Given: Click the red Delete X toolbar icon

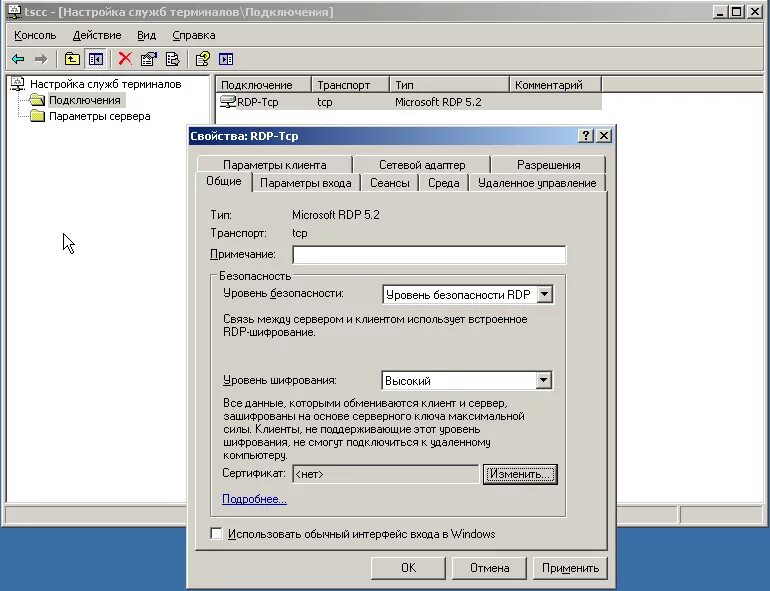Looking at the screenshot, I should (x=125, y=59).
